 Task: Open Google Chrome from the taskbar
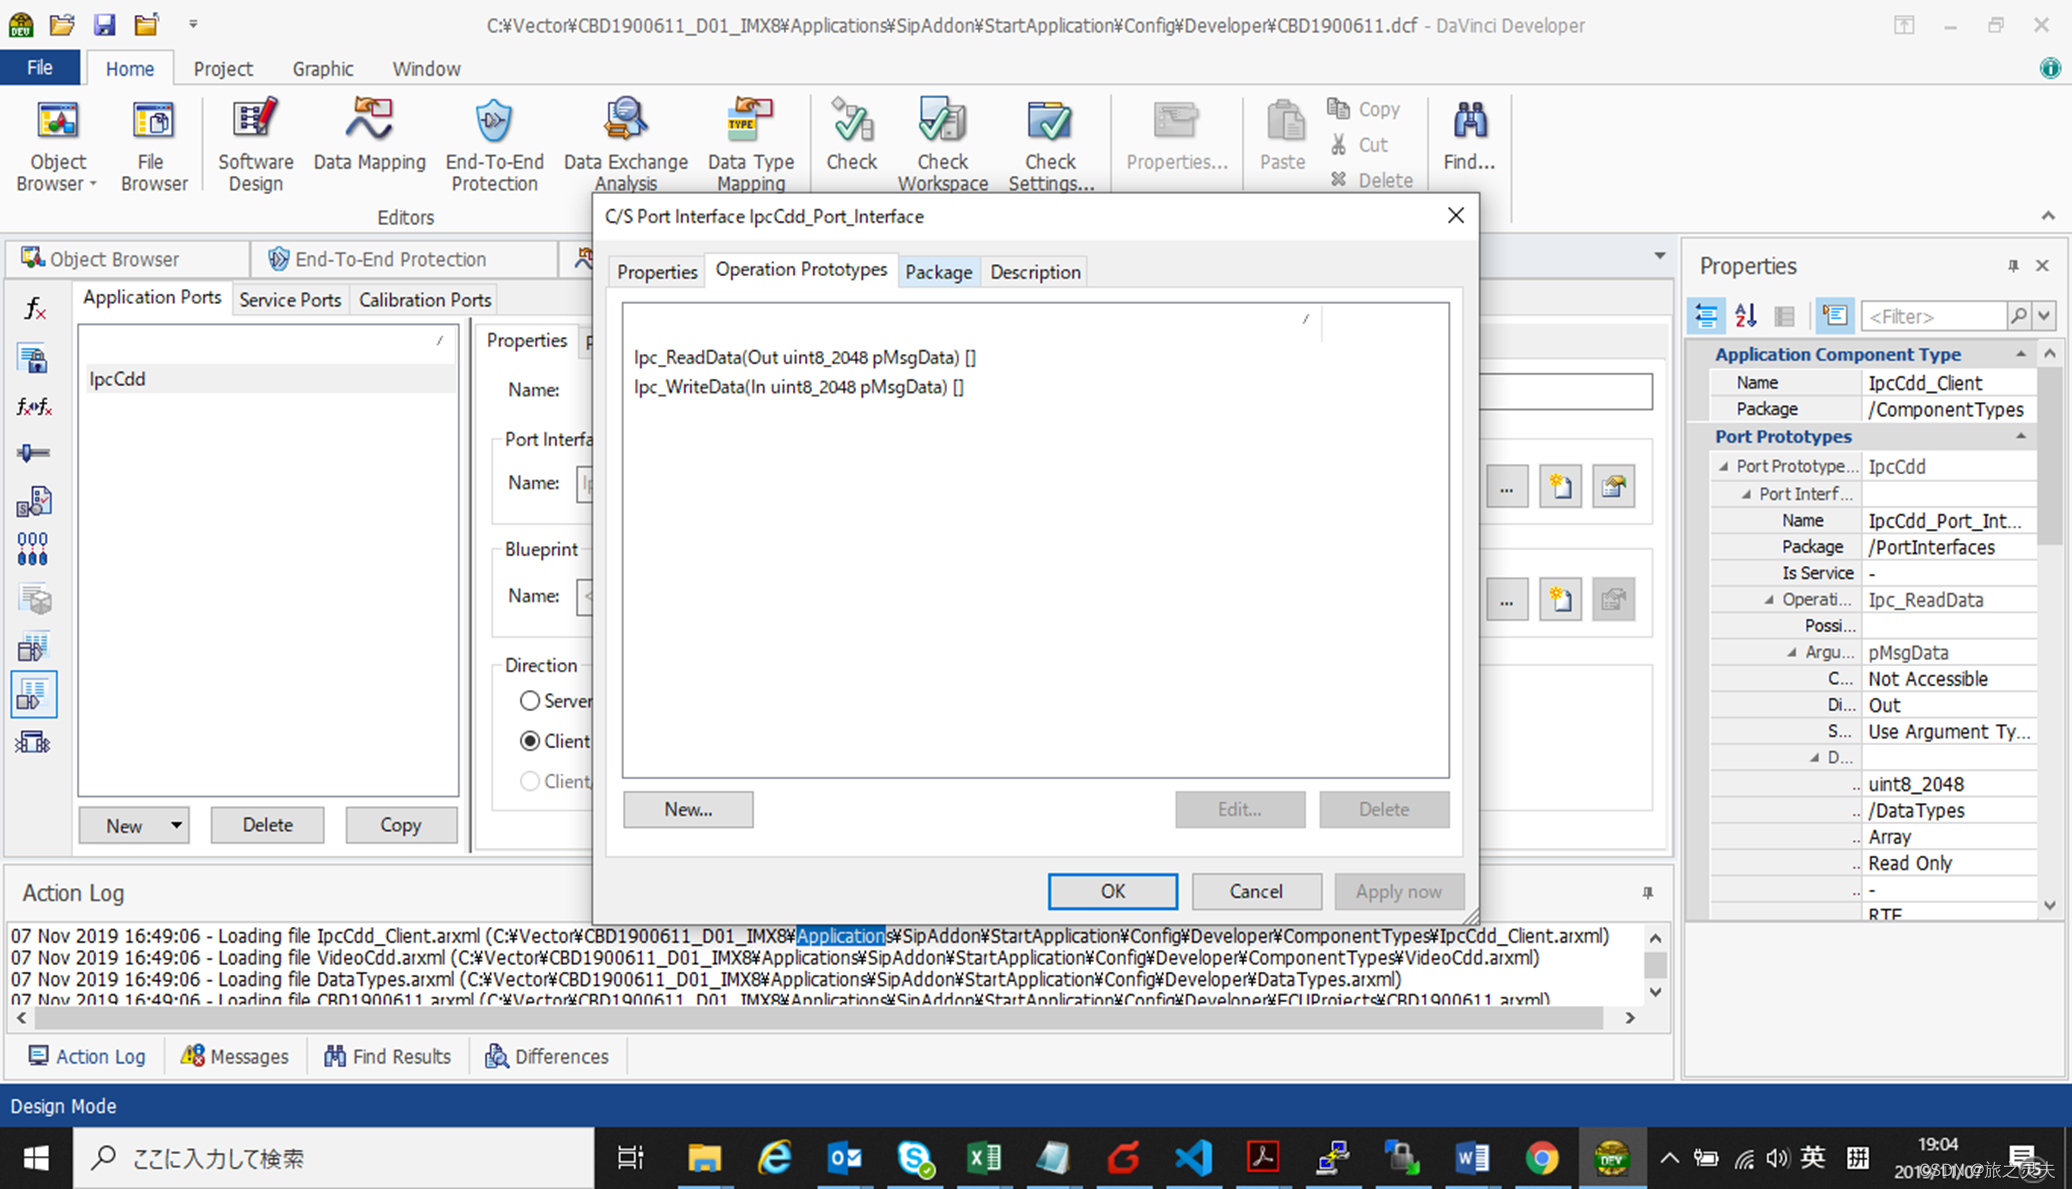pos(1541,1158)
